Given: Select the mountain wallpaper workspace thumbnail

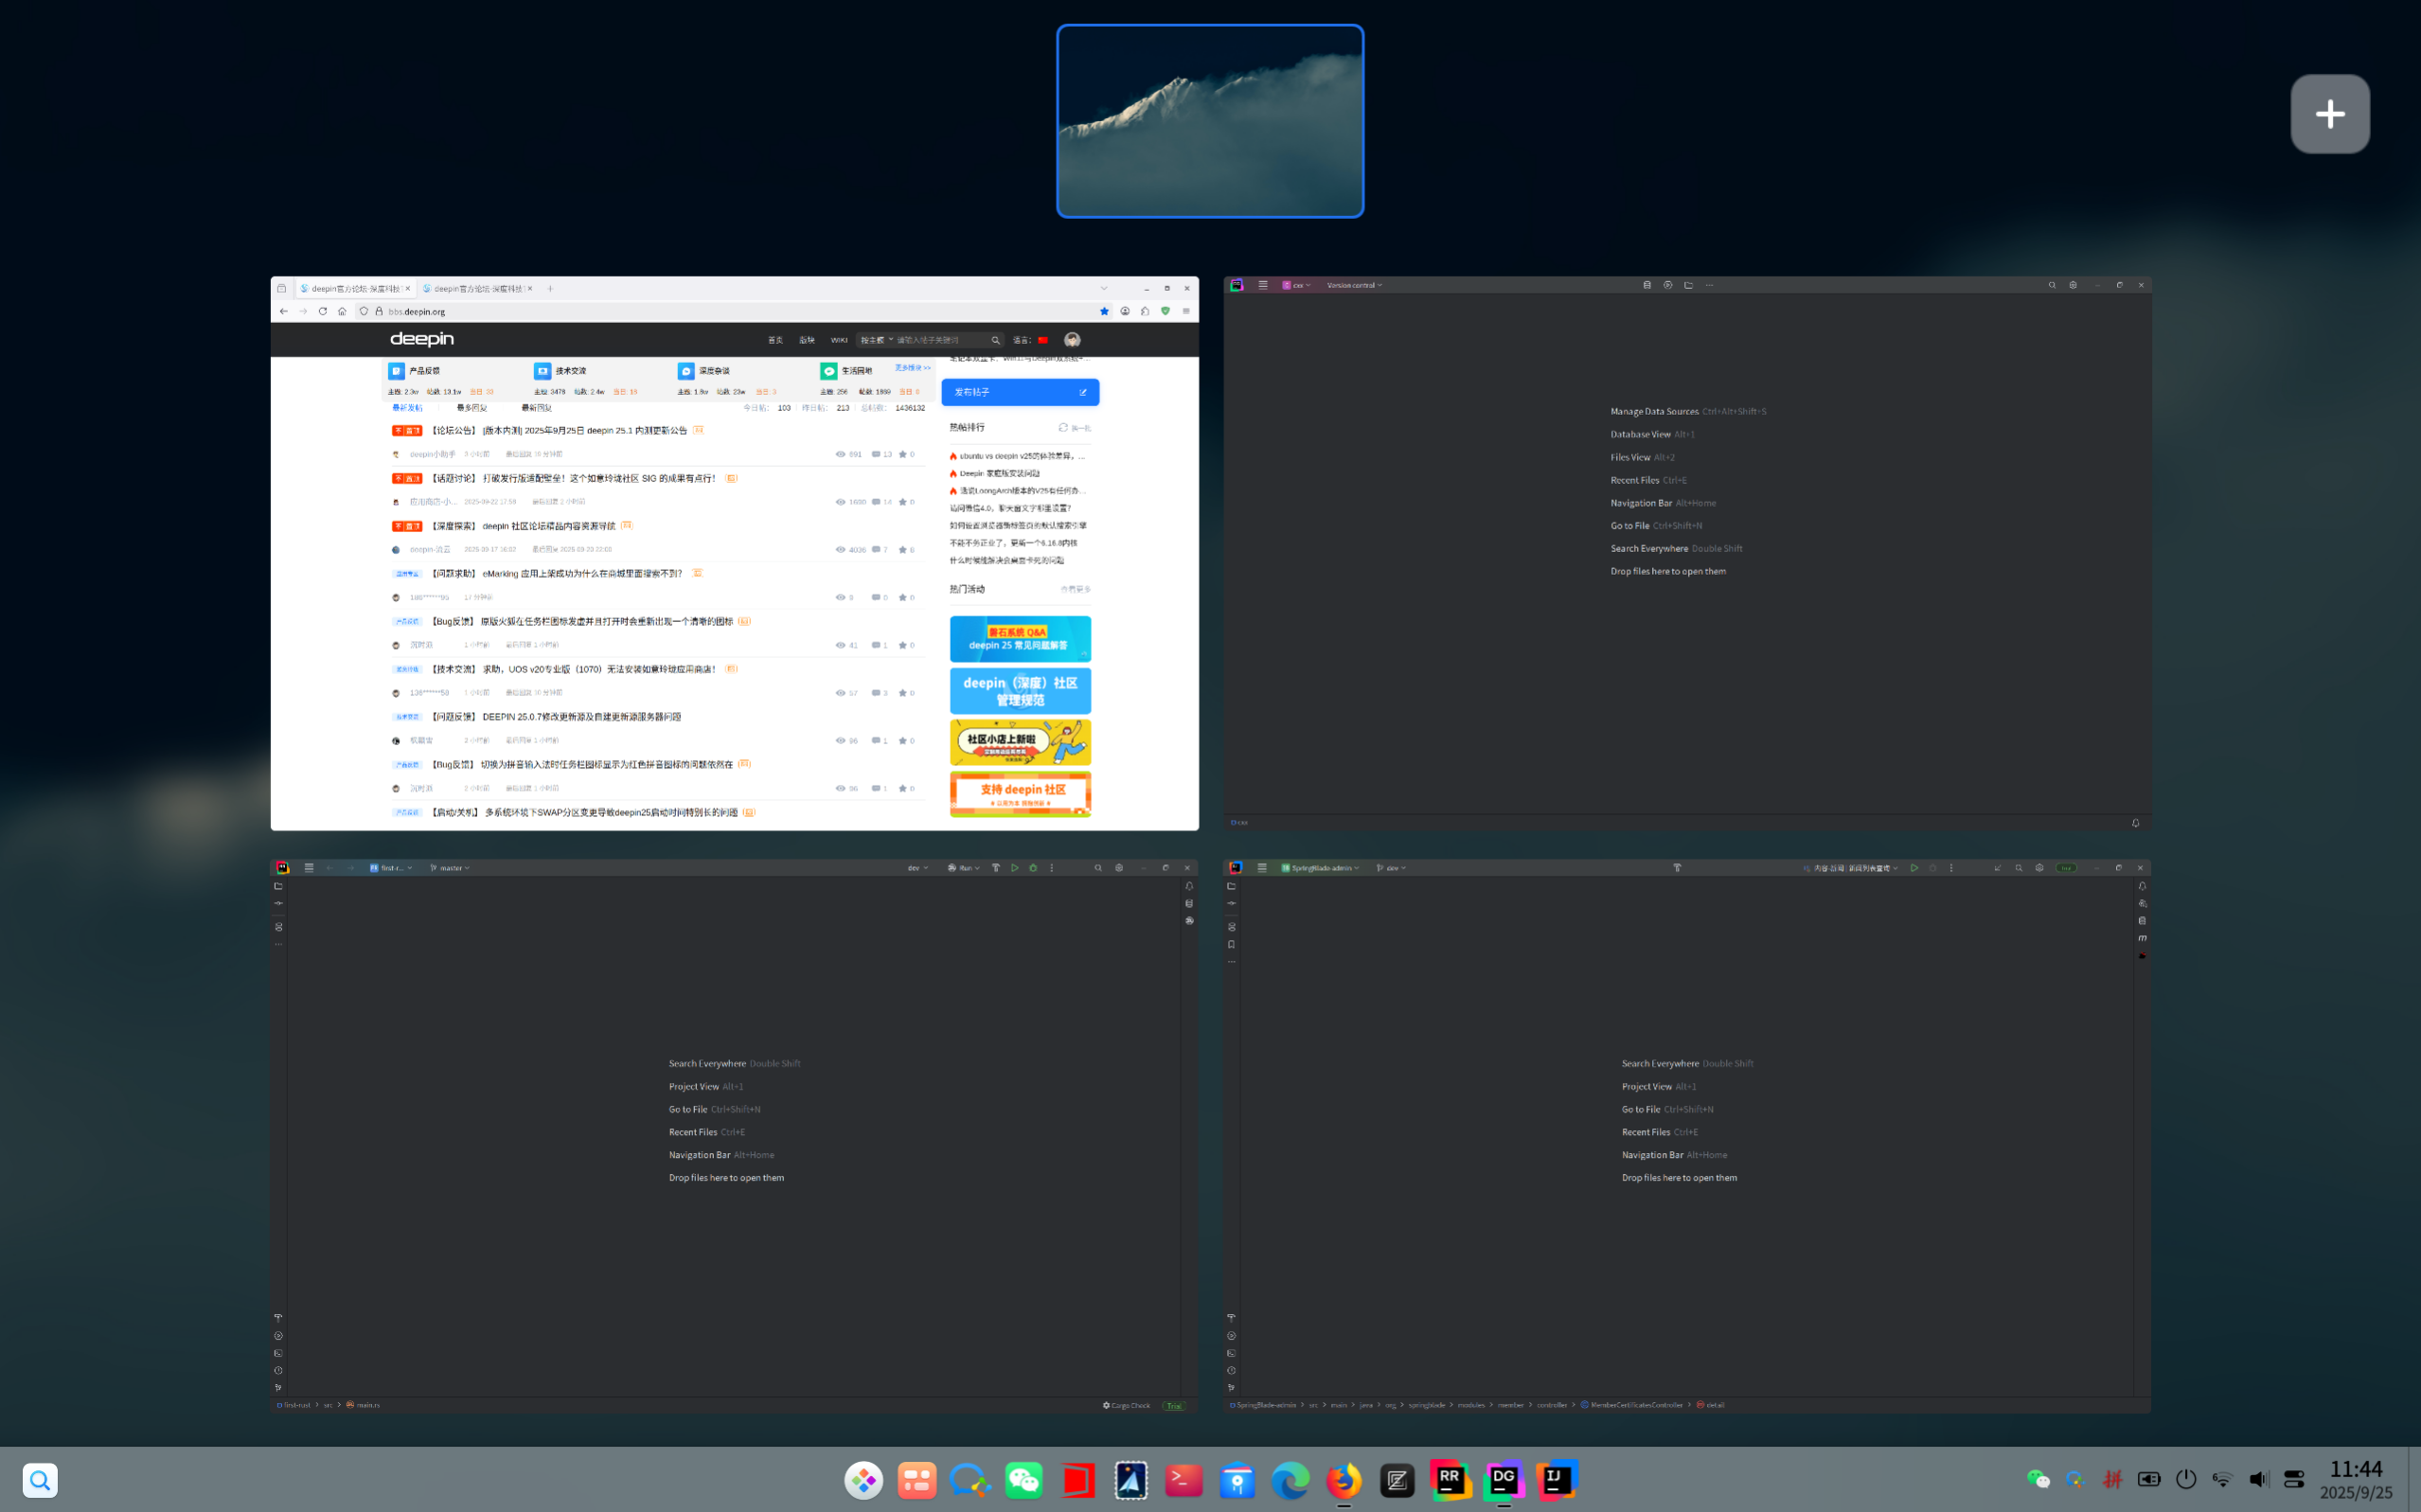Looking at the screenshot, I should coord(1210,121).
